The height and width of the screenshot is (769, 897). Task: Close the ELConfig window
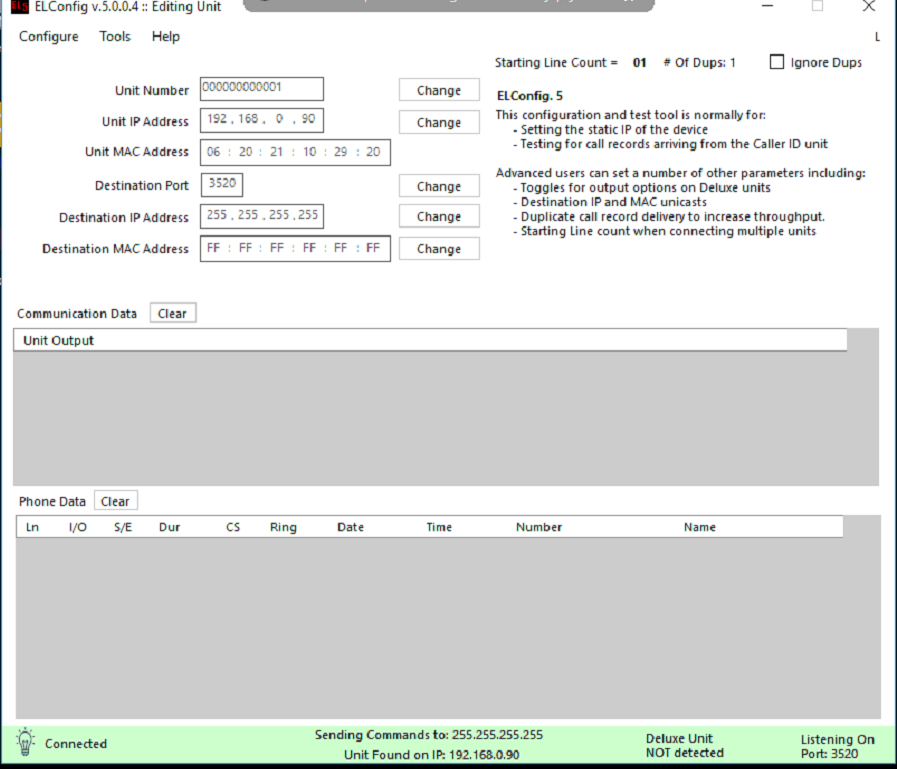[868, 7]
